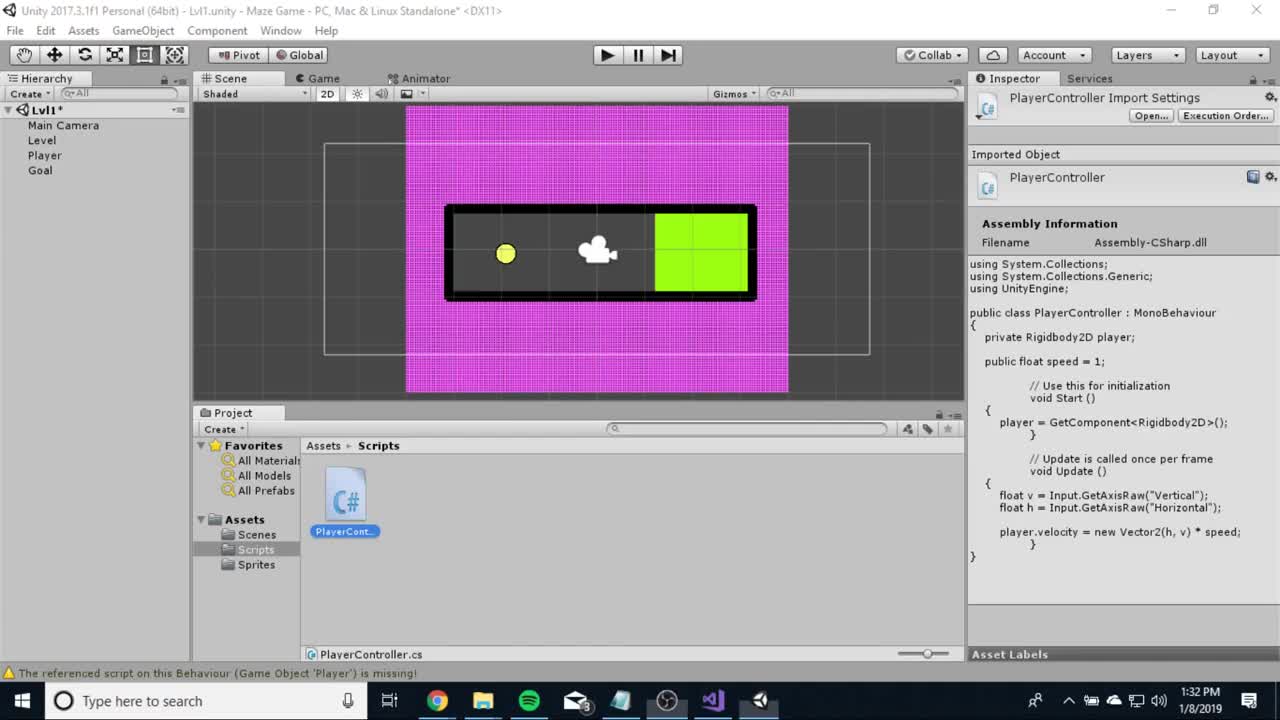This screenshot has width=1280, height=720.
Task: Switch to the Game tab
Action: (317, 78)
